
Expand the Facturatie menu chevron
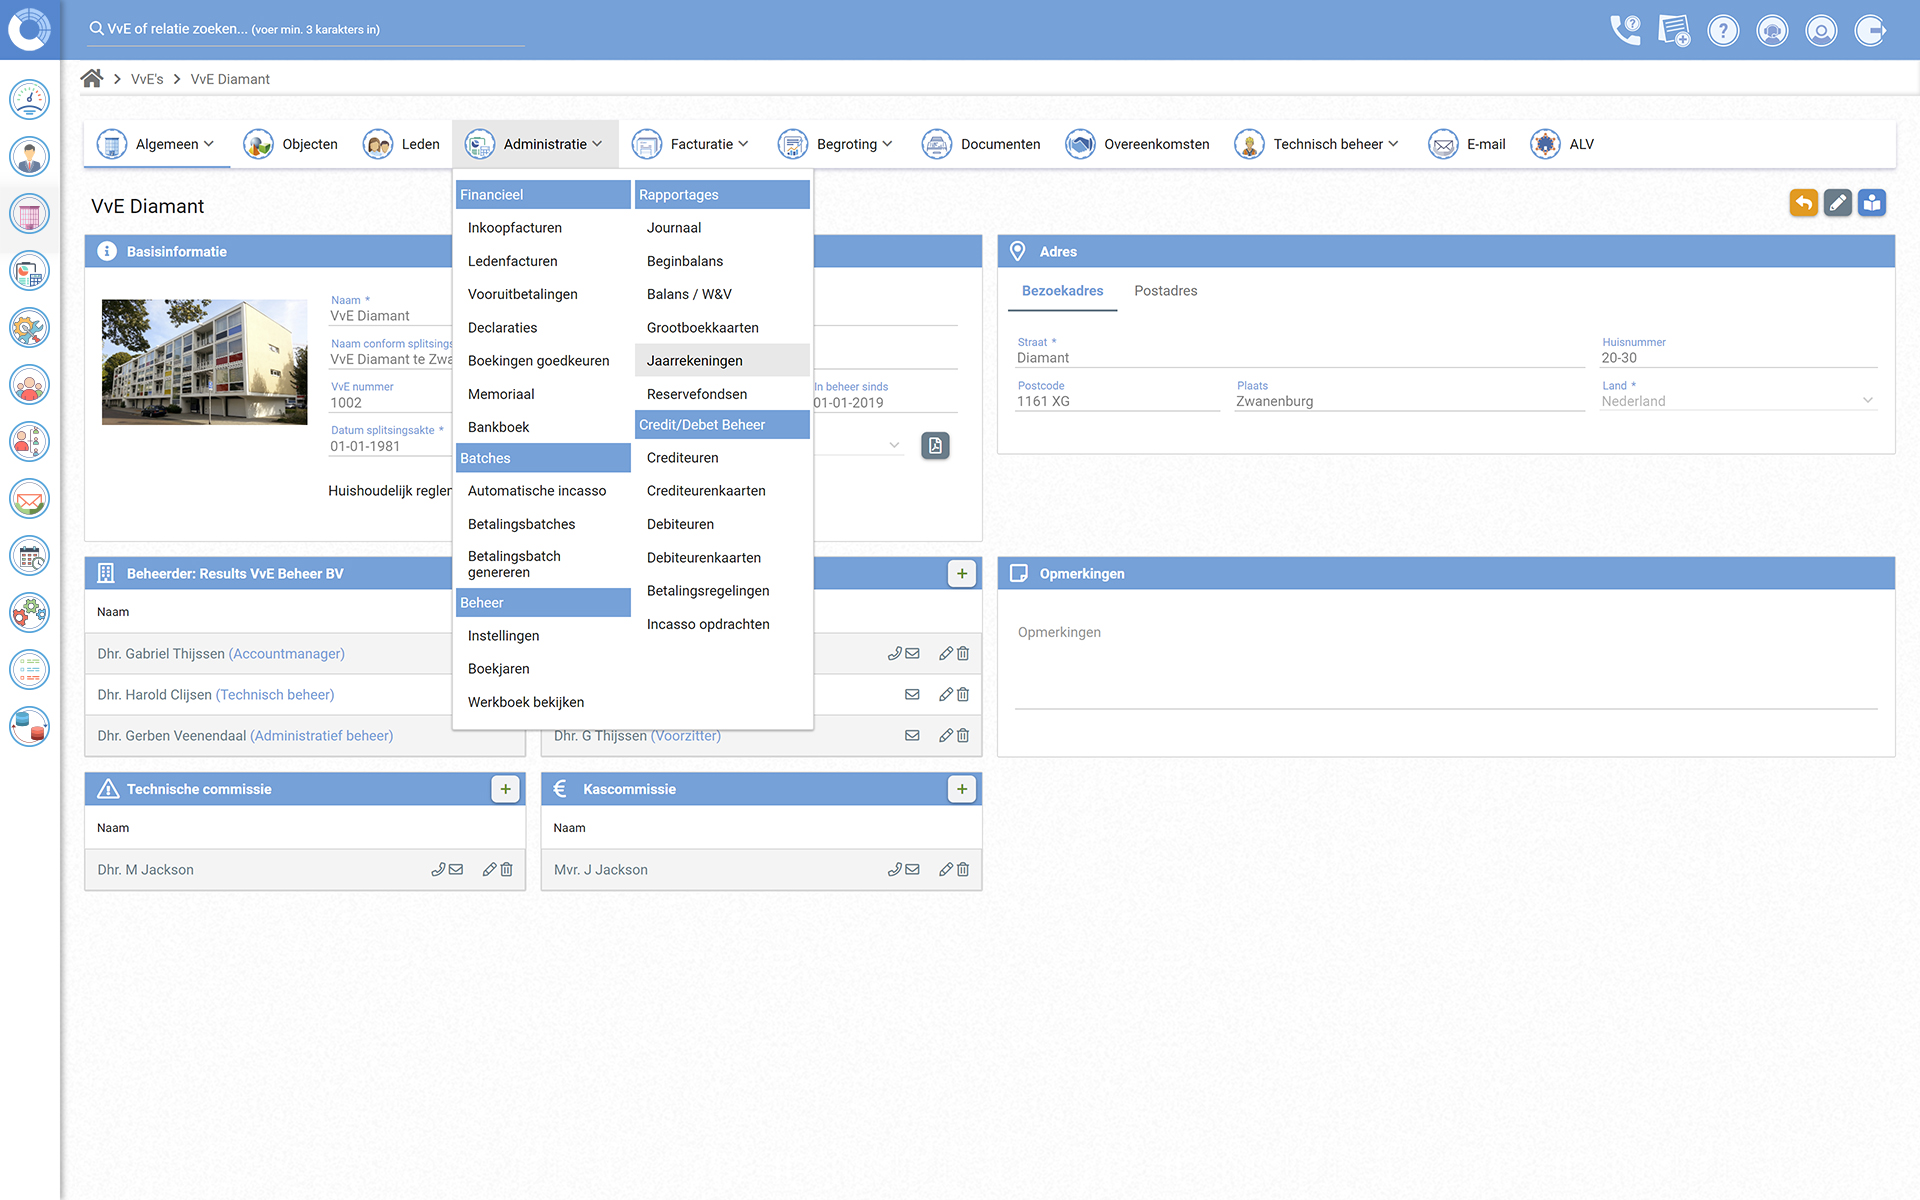click(743, 143)
